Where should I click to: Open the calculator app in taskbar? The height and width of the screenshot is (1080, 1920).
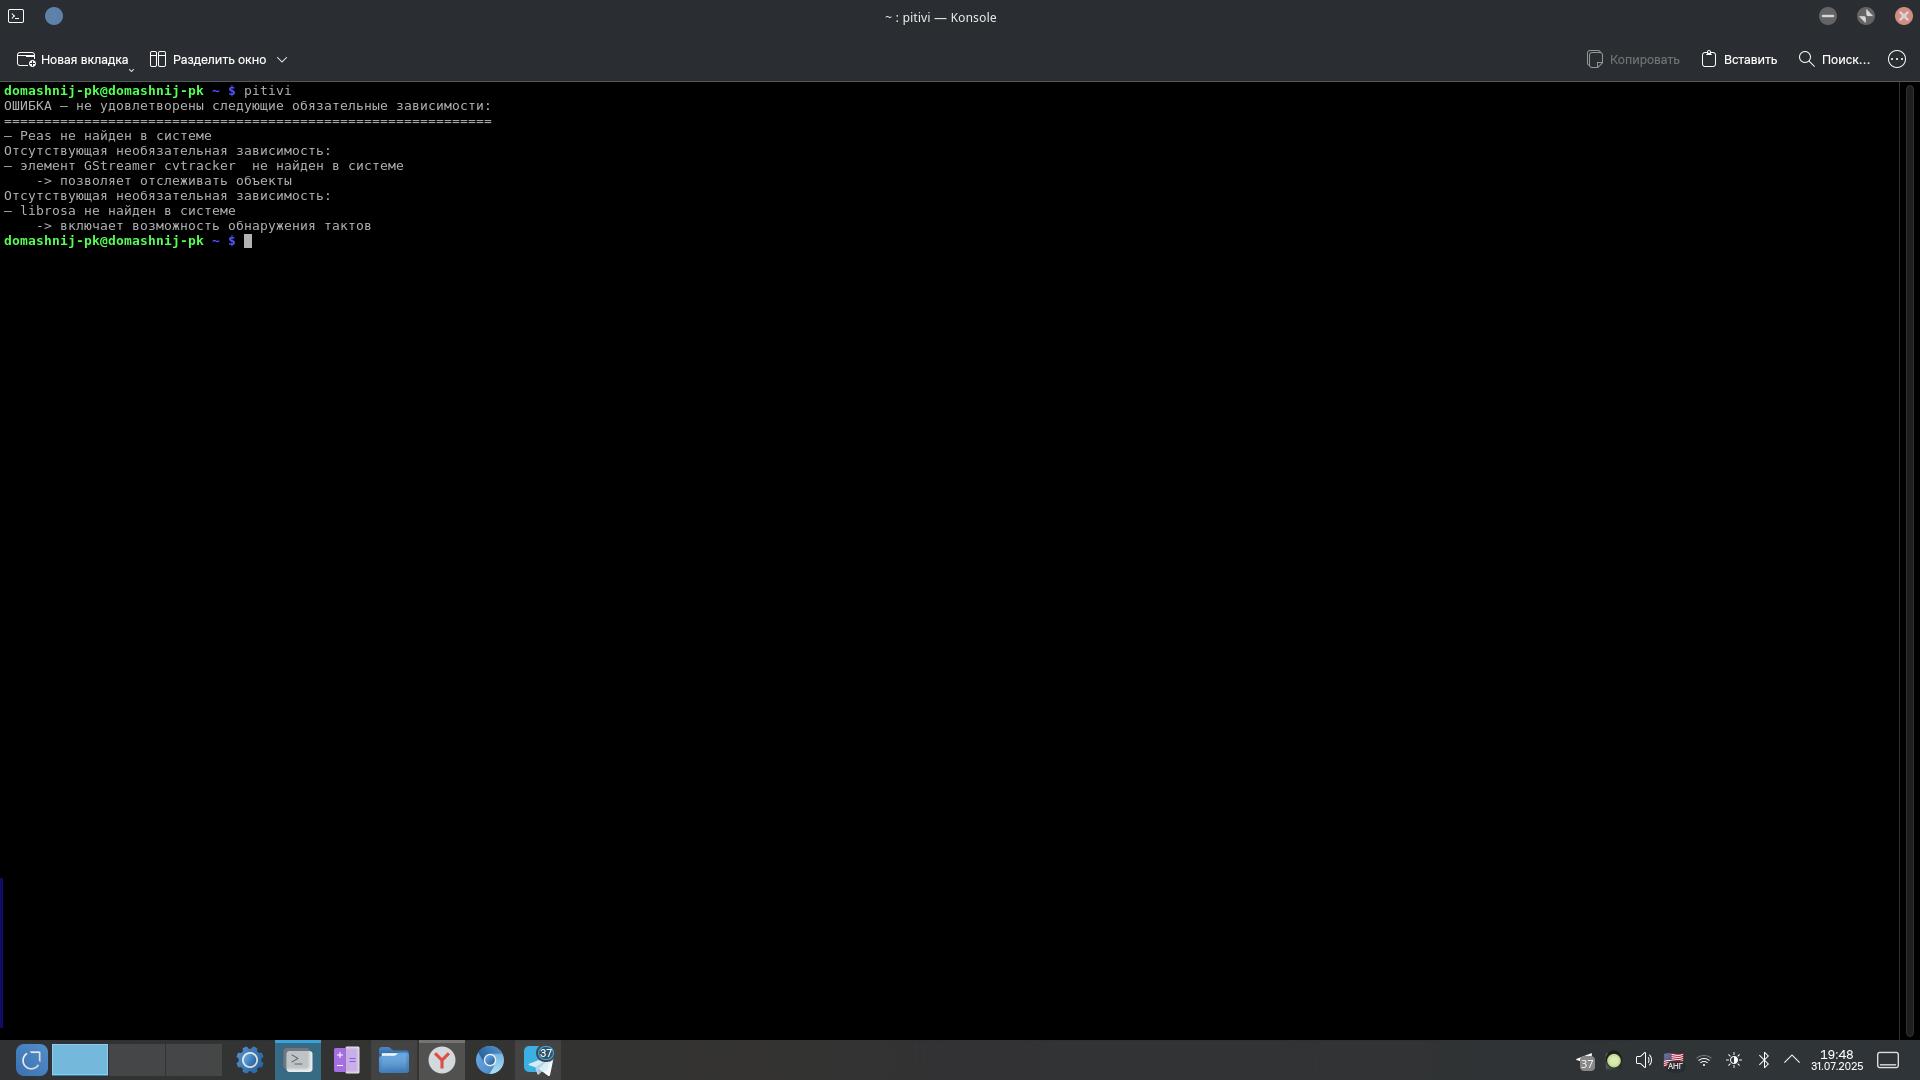(x=346, y=1060)
